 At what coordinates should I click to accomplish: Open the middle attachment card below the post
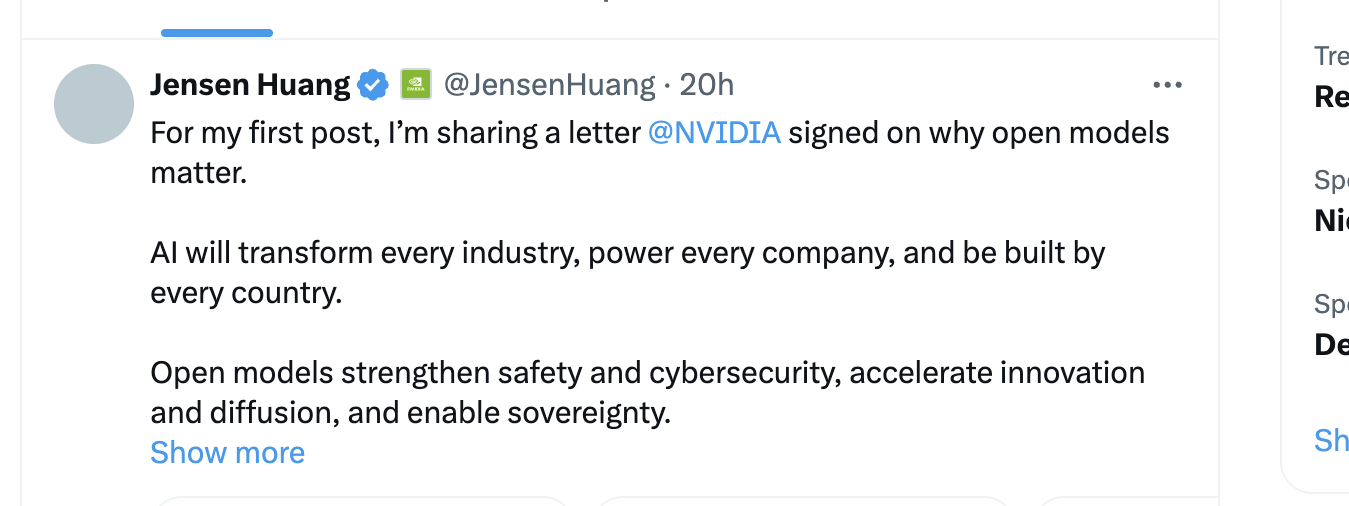[x=803, y=501]
